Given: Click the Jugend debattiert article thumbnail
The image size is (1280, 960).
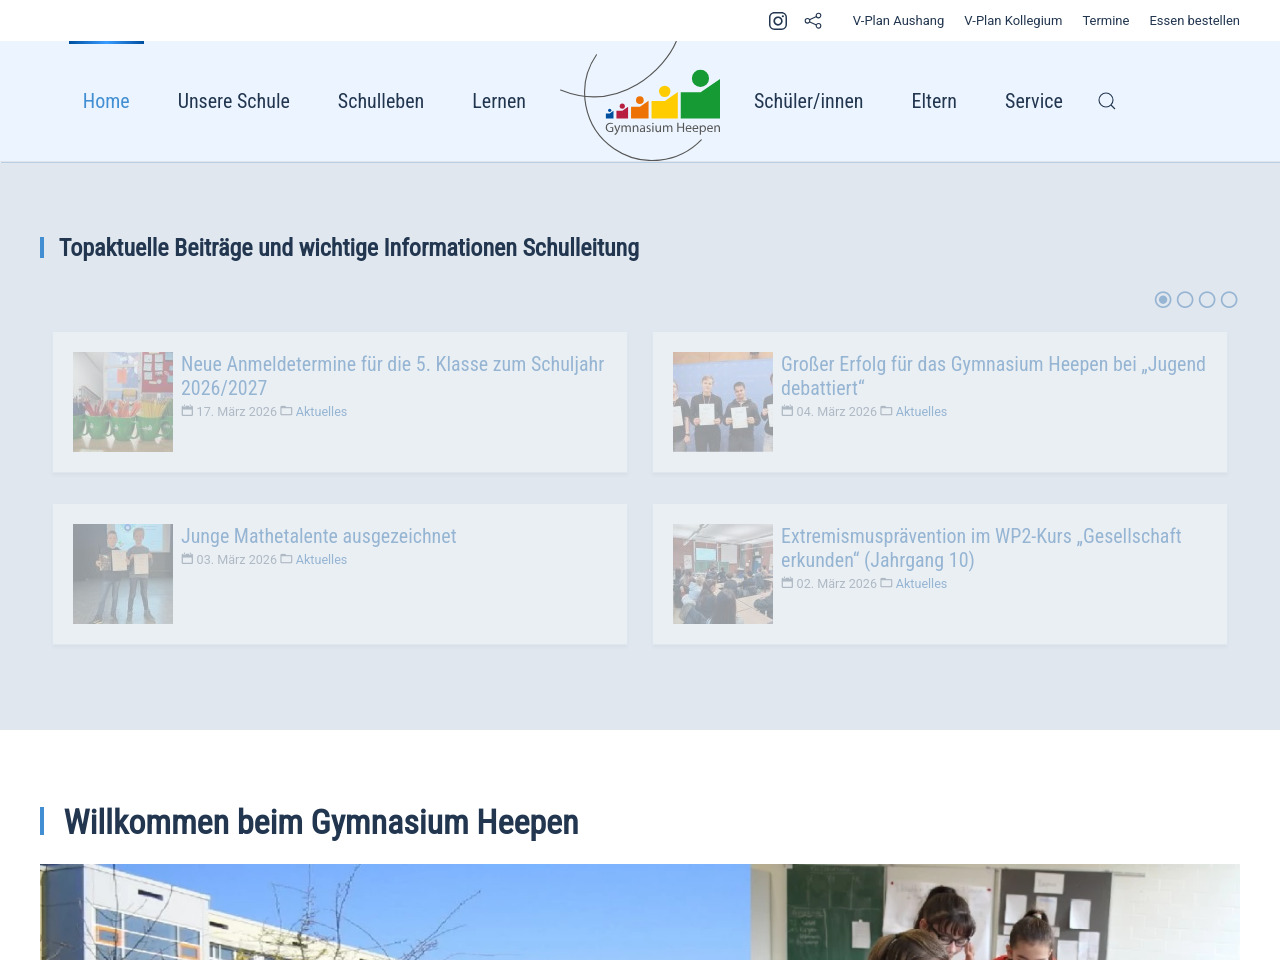Looking at the screenshot, I should tap(723, 402).
